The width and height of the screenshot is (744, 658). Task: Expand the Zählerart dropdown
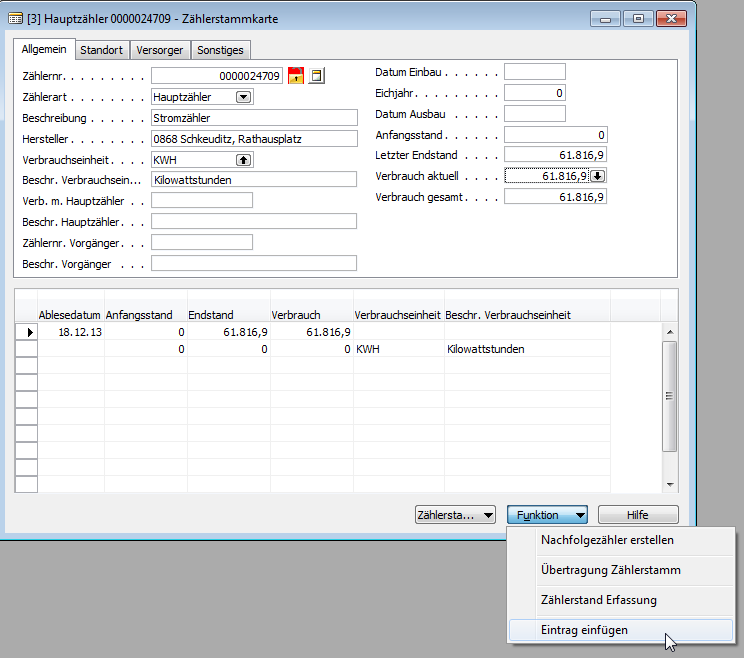coord(243,97)
